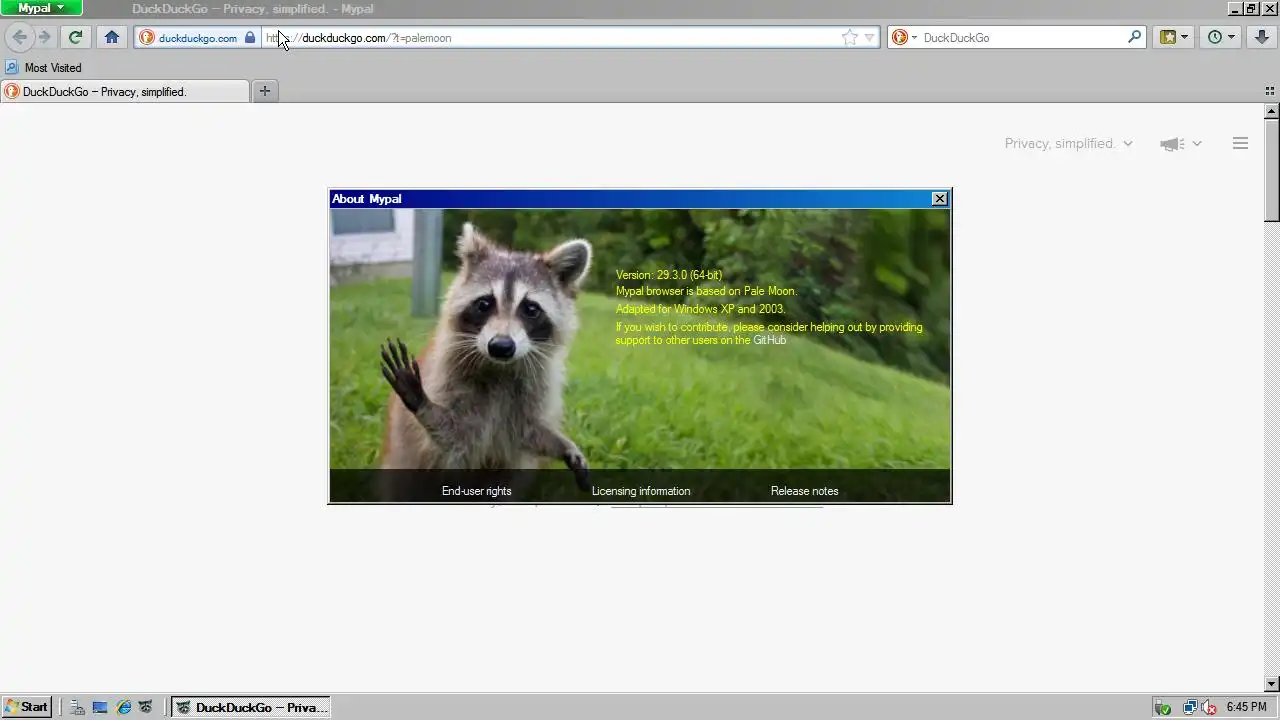Open the History clock menu button
Screen dimensions: 1280x720
(x=1221, y=37)
